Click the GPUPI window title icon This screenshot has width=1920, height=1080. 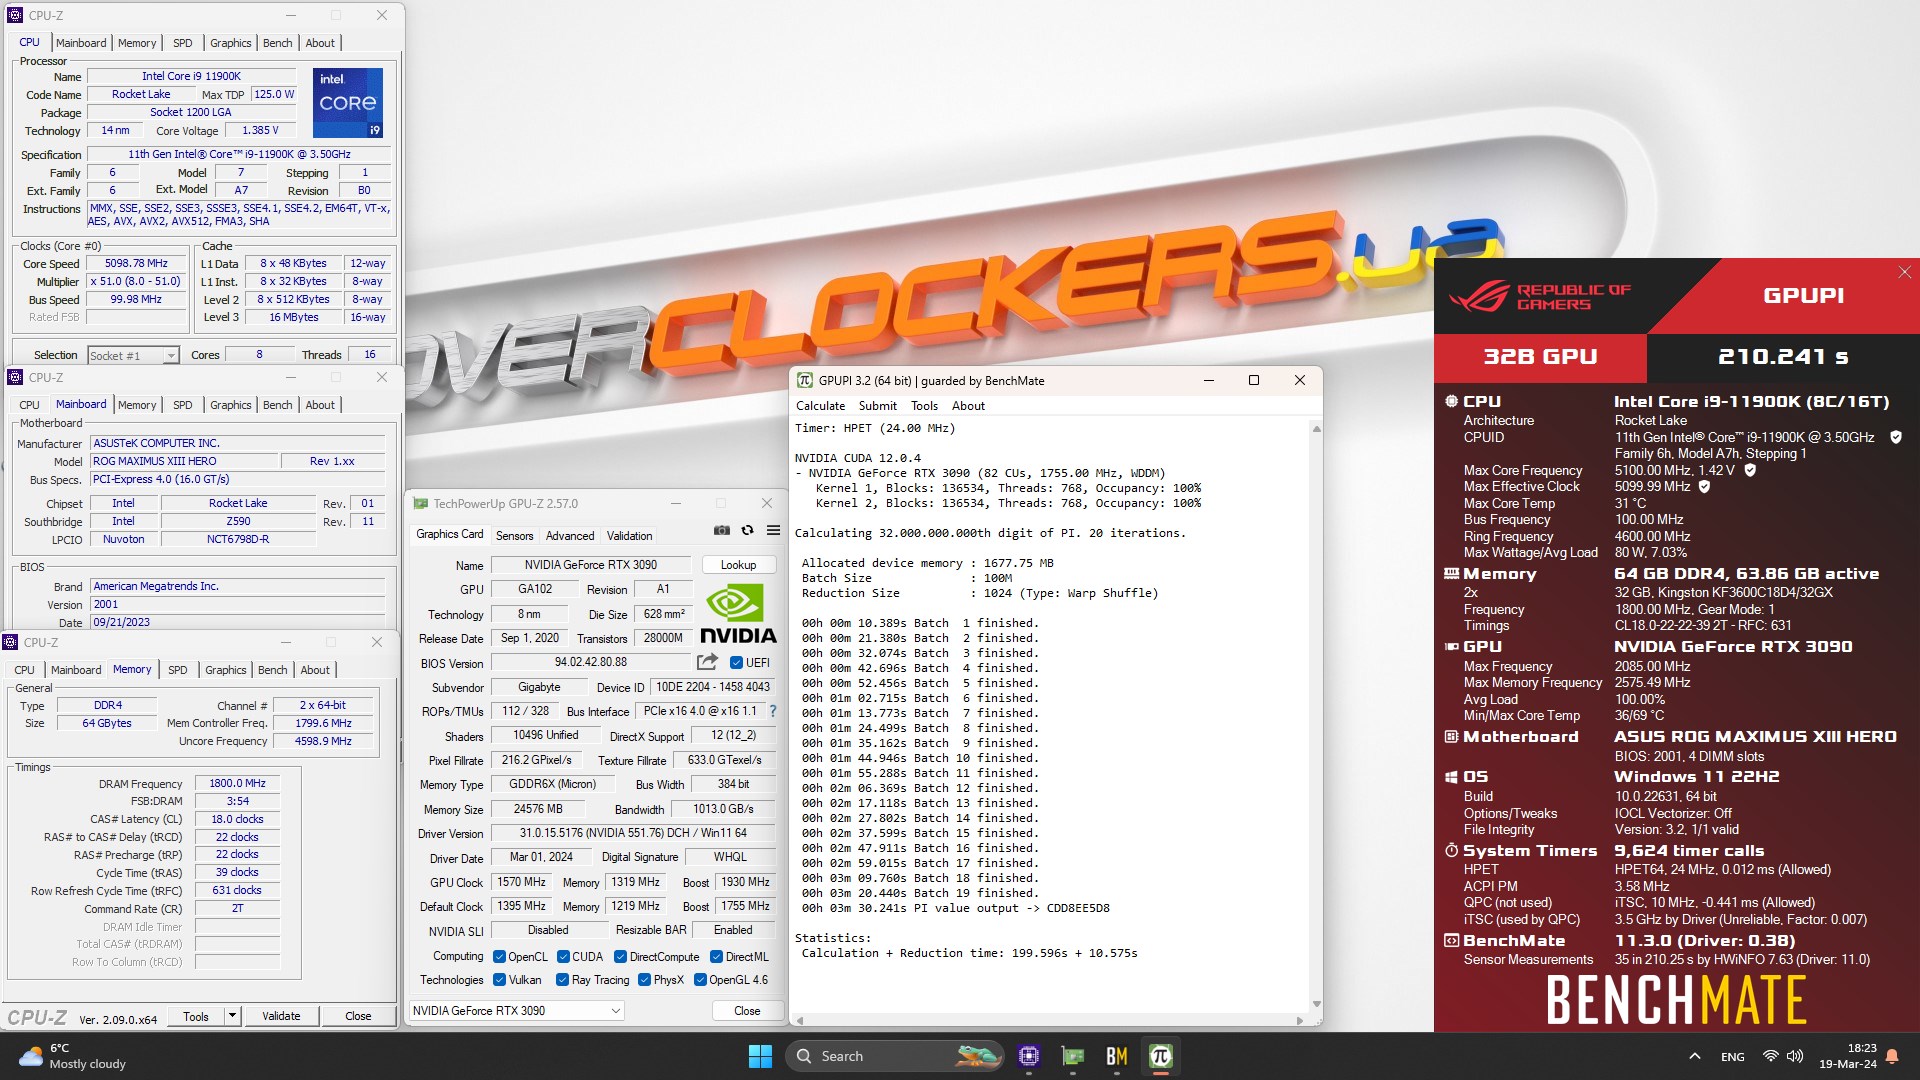pos(805,380)
